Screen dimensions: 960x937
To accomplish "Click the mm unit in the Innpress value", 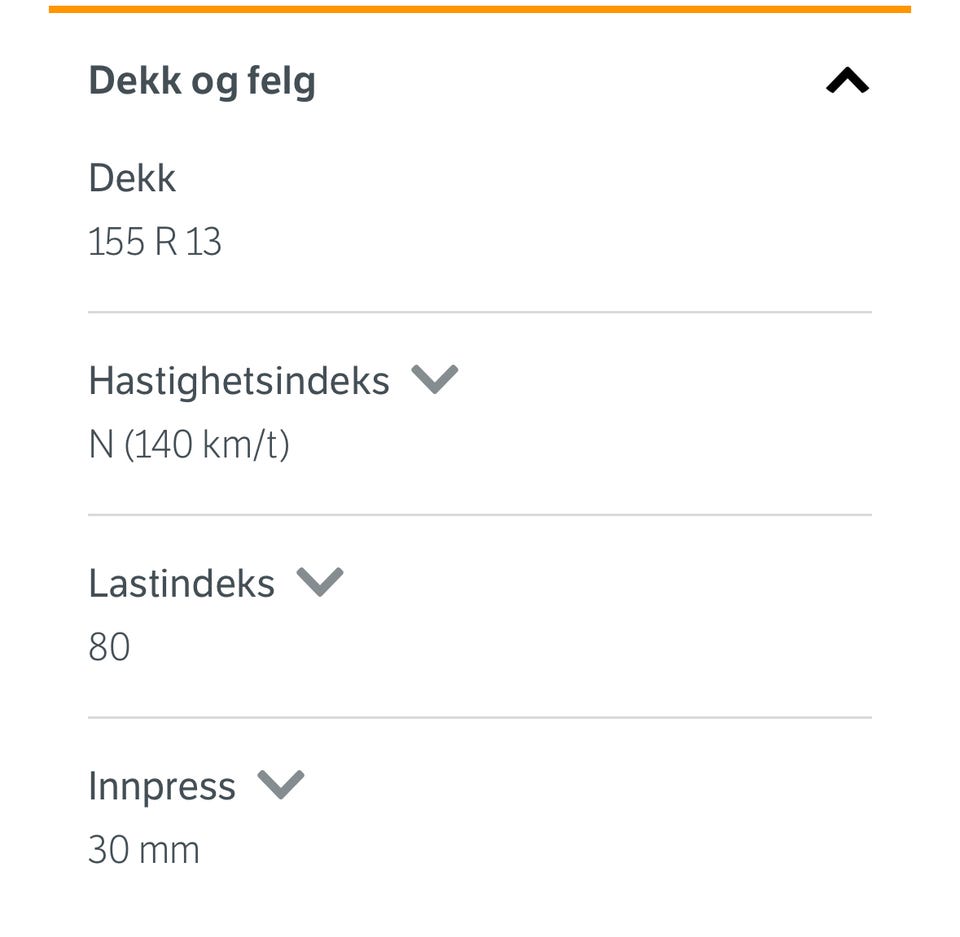I will [x=169, y=851].
